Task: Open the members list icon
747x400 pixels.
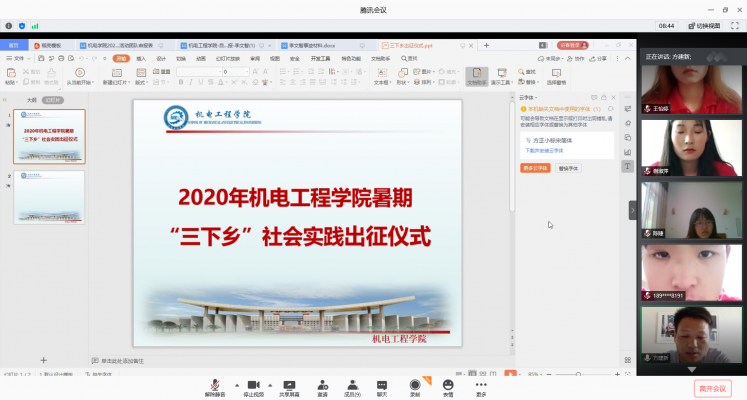Action: pyautogui.click(x=352, y=385)
